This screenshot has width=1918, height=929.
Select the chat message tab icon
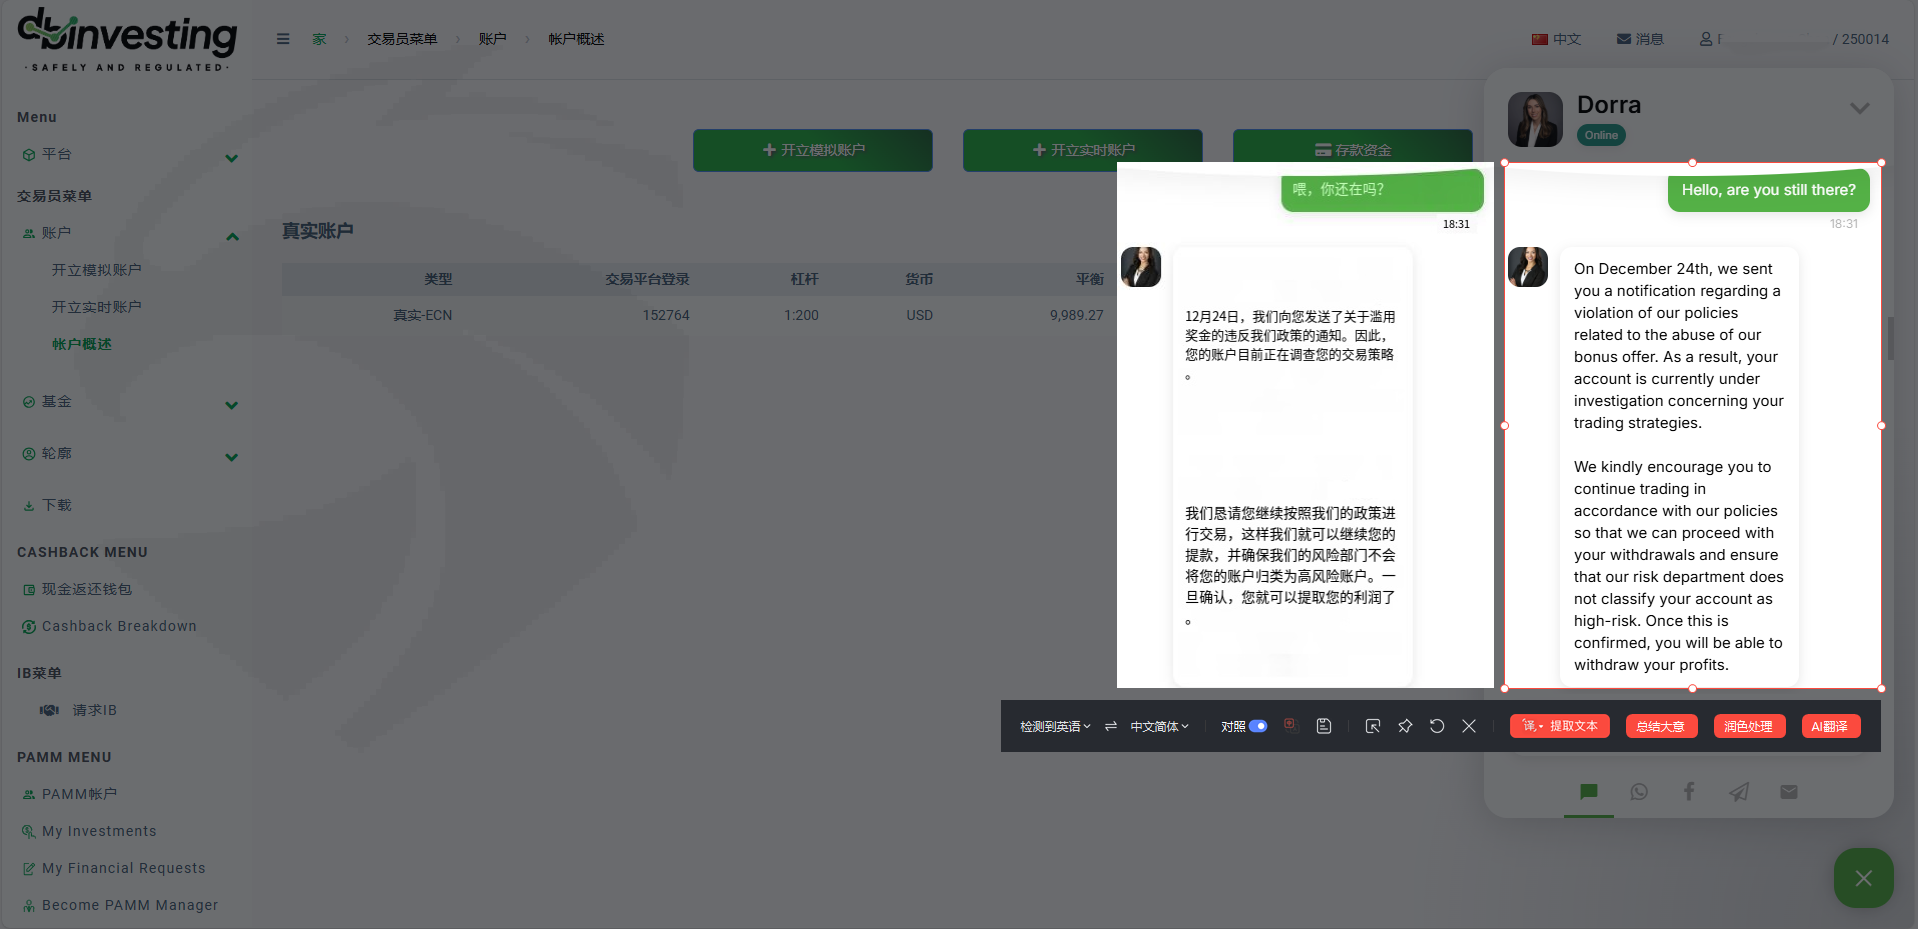coord(1589,792)
